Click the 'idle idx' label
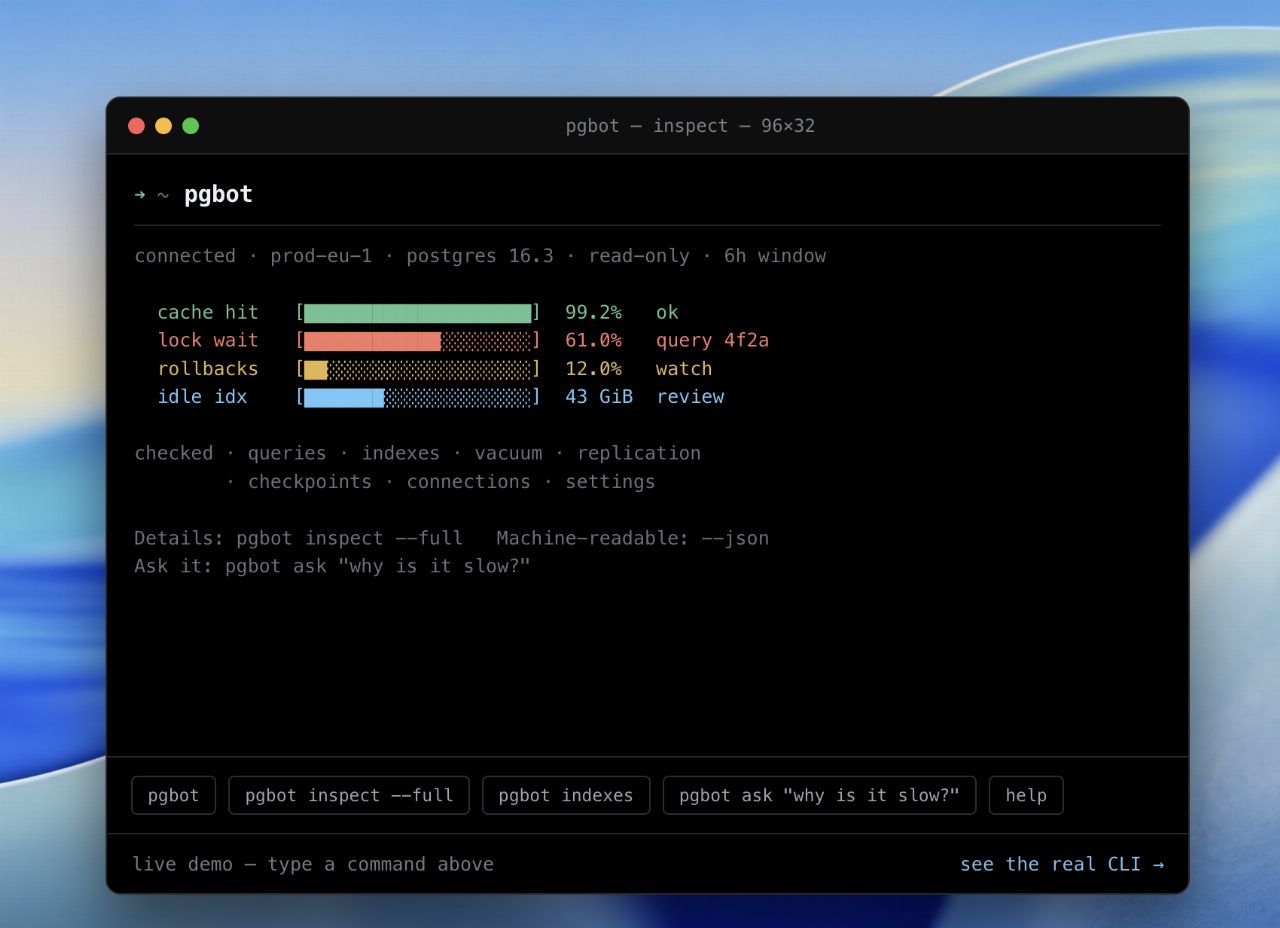Image resolution: width=1280 pixels, height=928 pixels. click(202, 396)
